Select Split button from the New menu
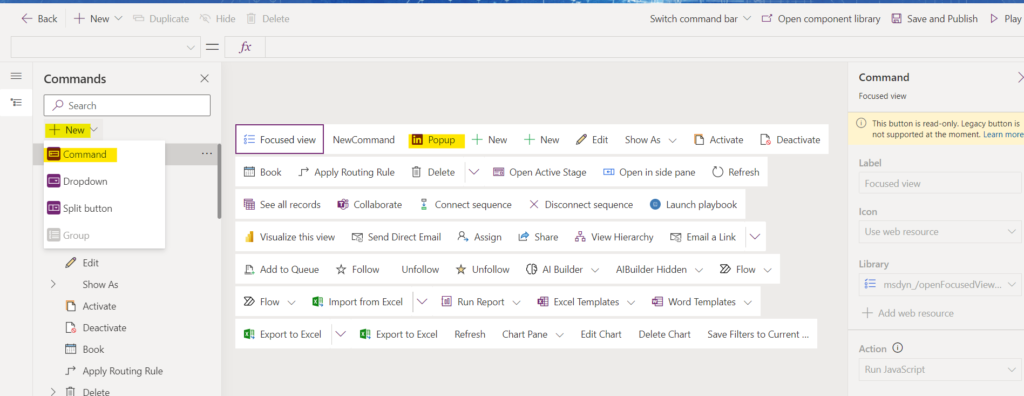The height and width of the screenshot is (396, 1024). [x=104, y=208]
